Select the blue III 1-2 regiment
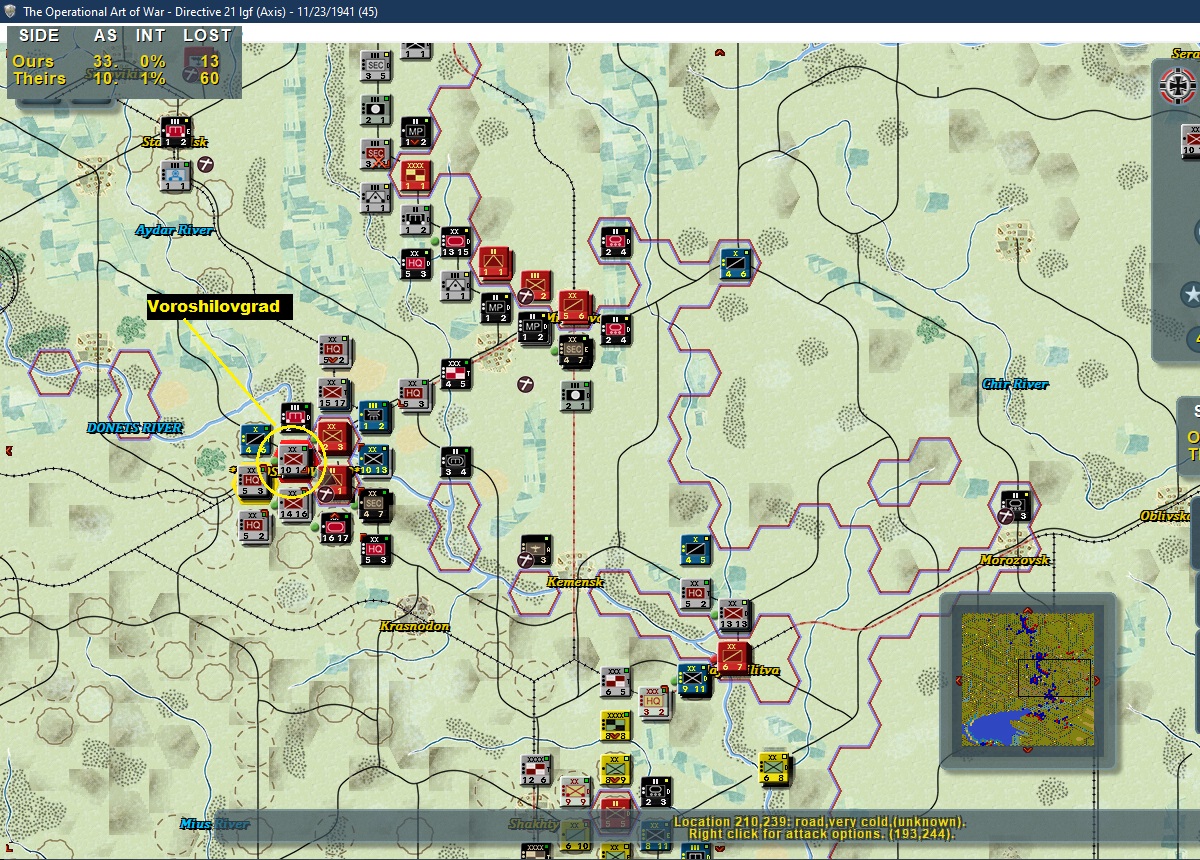1200x860 pixels. point(374,417)
